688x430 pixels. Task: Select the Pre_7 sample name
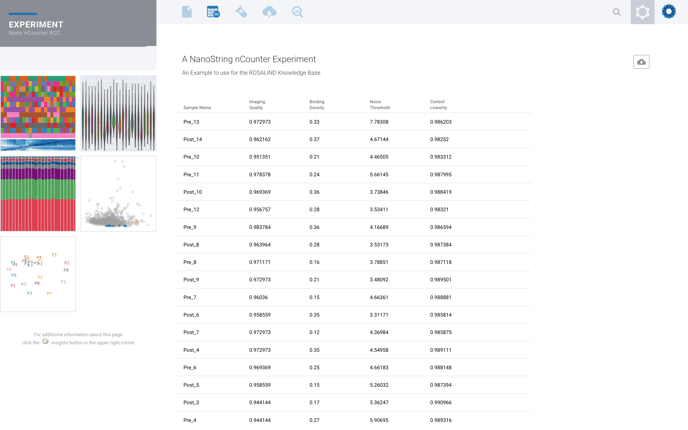(190, 297)
